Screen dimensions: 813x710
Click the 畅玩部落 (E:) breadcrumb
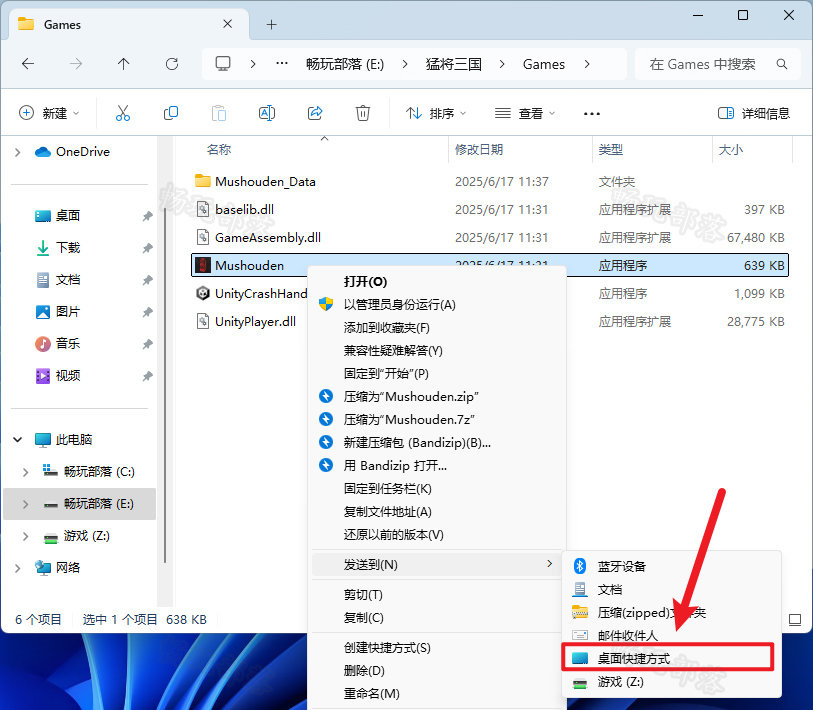[x=345, y=64]
